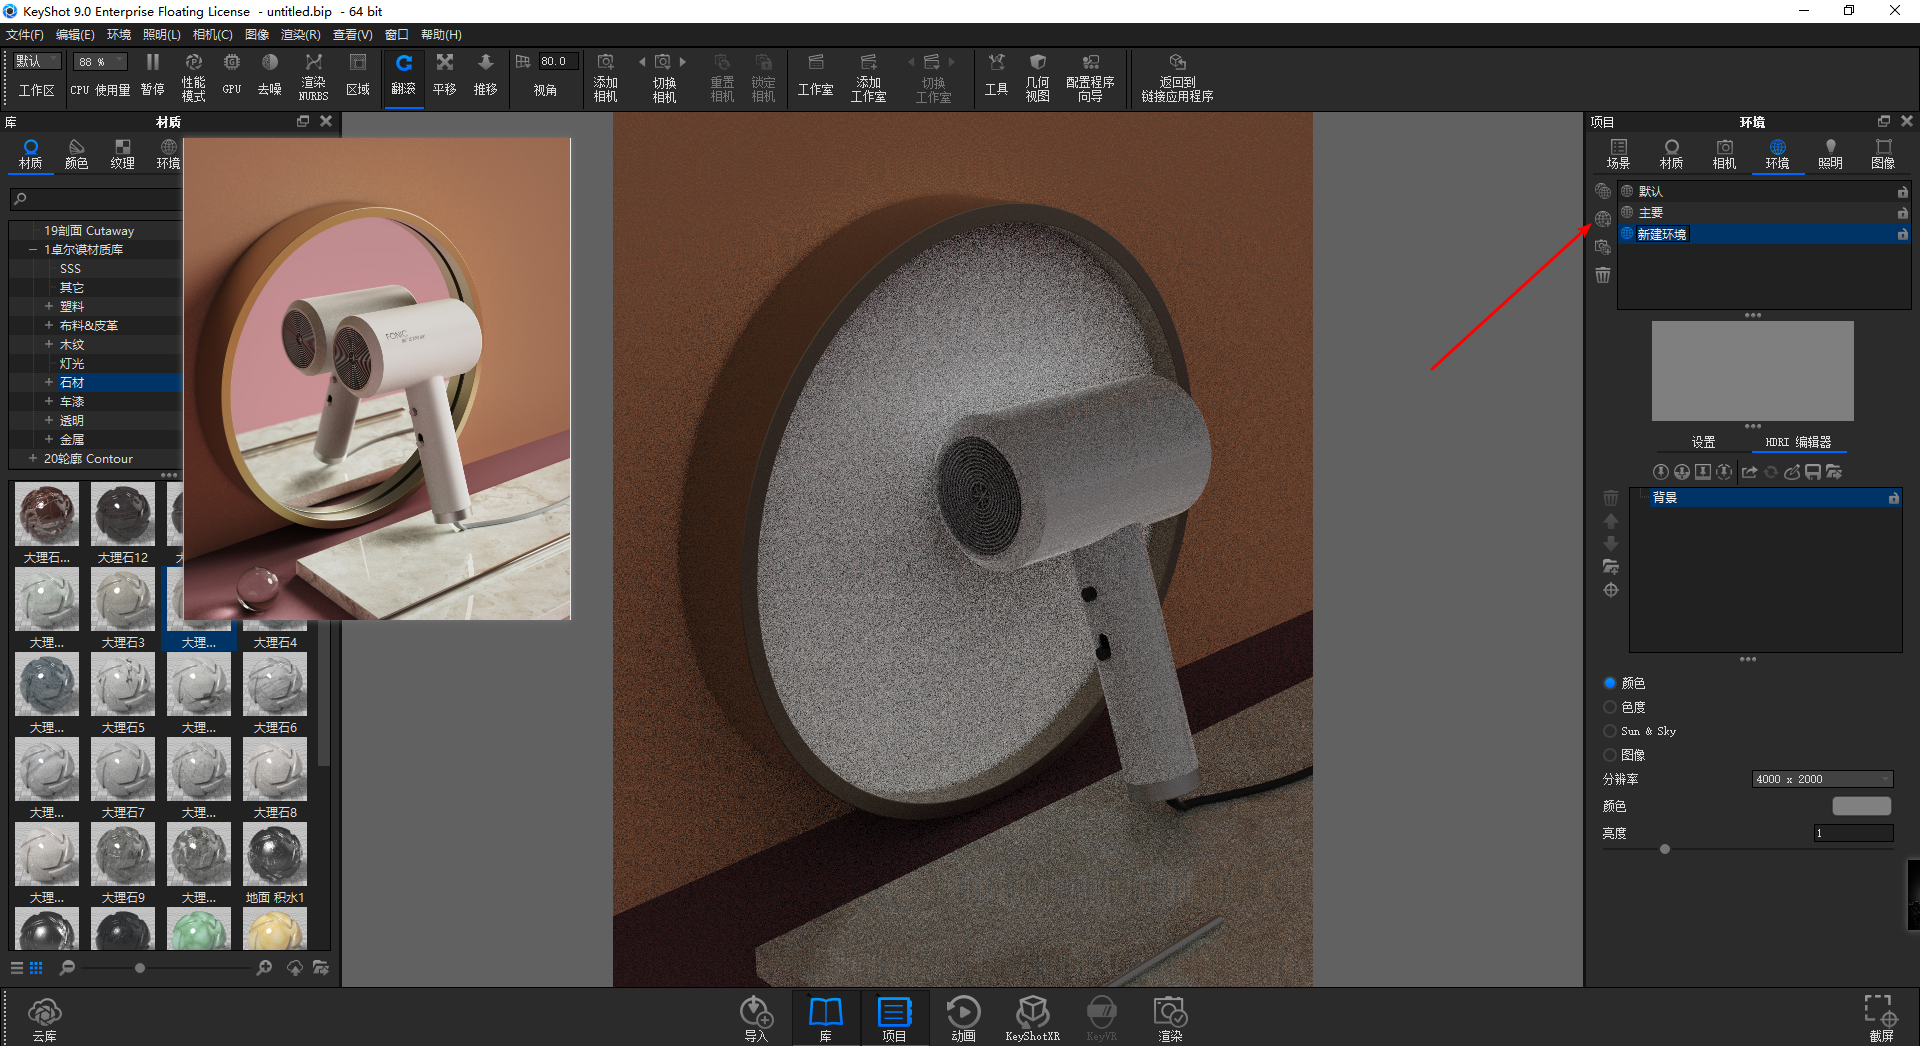Expand the 木纹 material folder
The height and width of the screenshot is (1046, 1920).
48,345
